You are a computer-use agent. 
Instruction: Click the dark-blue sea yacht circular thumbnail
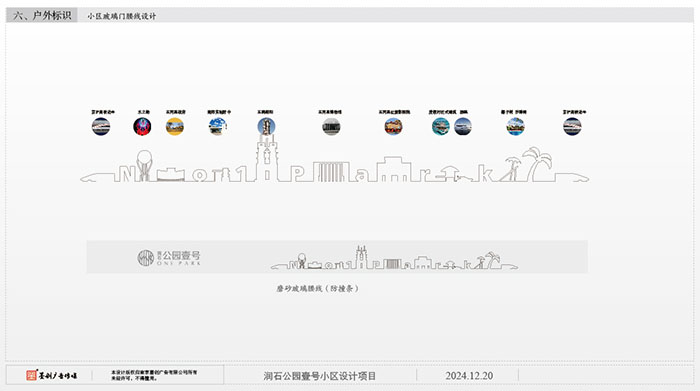coord(463,126)
